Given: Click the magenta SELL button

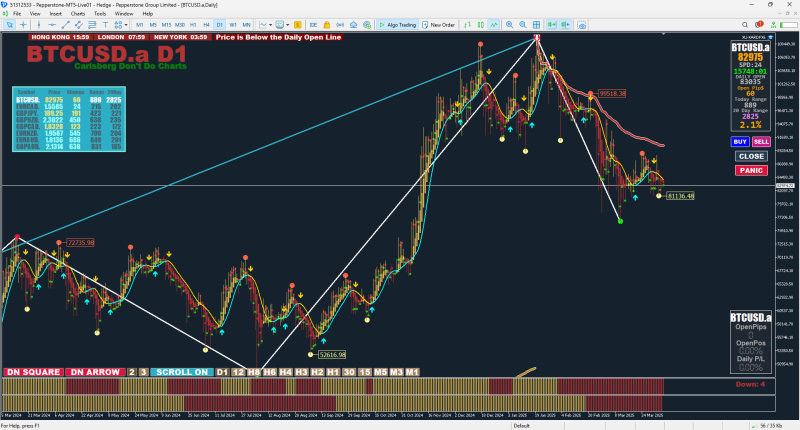Looking at the screenshot, I should pyautogui.click(x=761, y=142).
